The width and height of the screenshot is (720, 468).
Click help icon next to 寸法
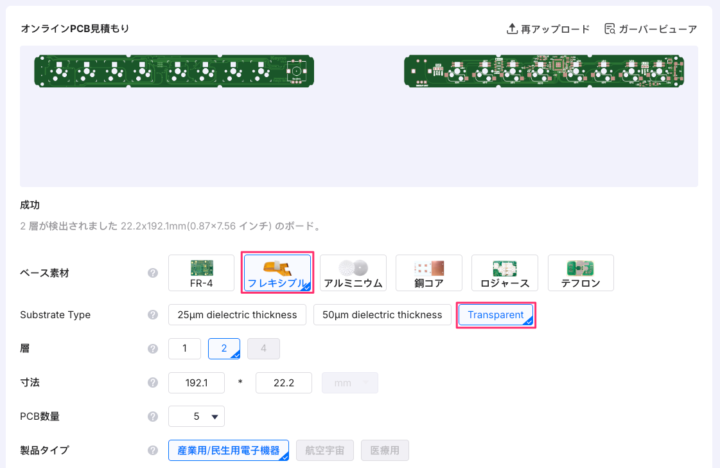(x=153, y=383)
